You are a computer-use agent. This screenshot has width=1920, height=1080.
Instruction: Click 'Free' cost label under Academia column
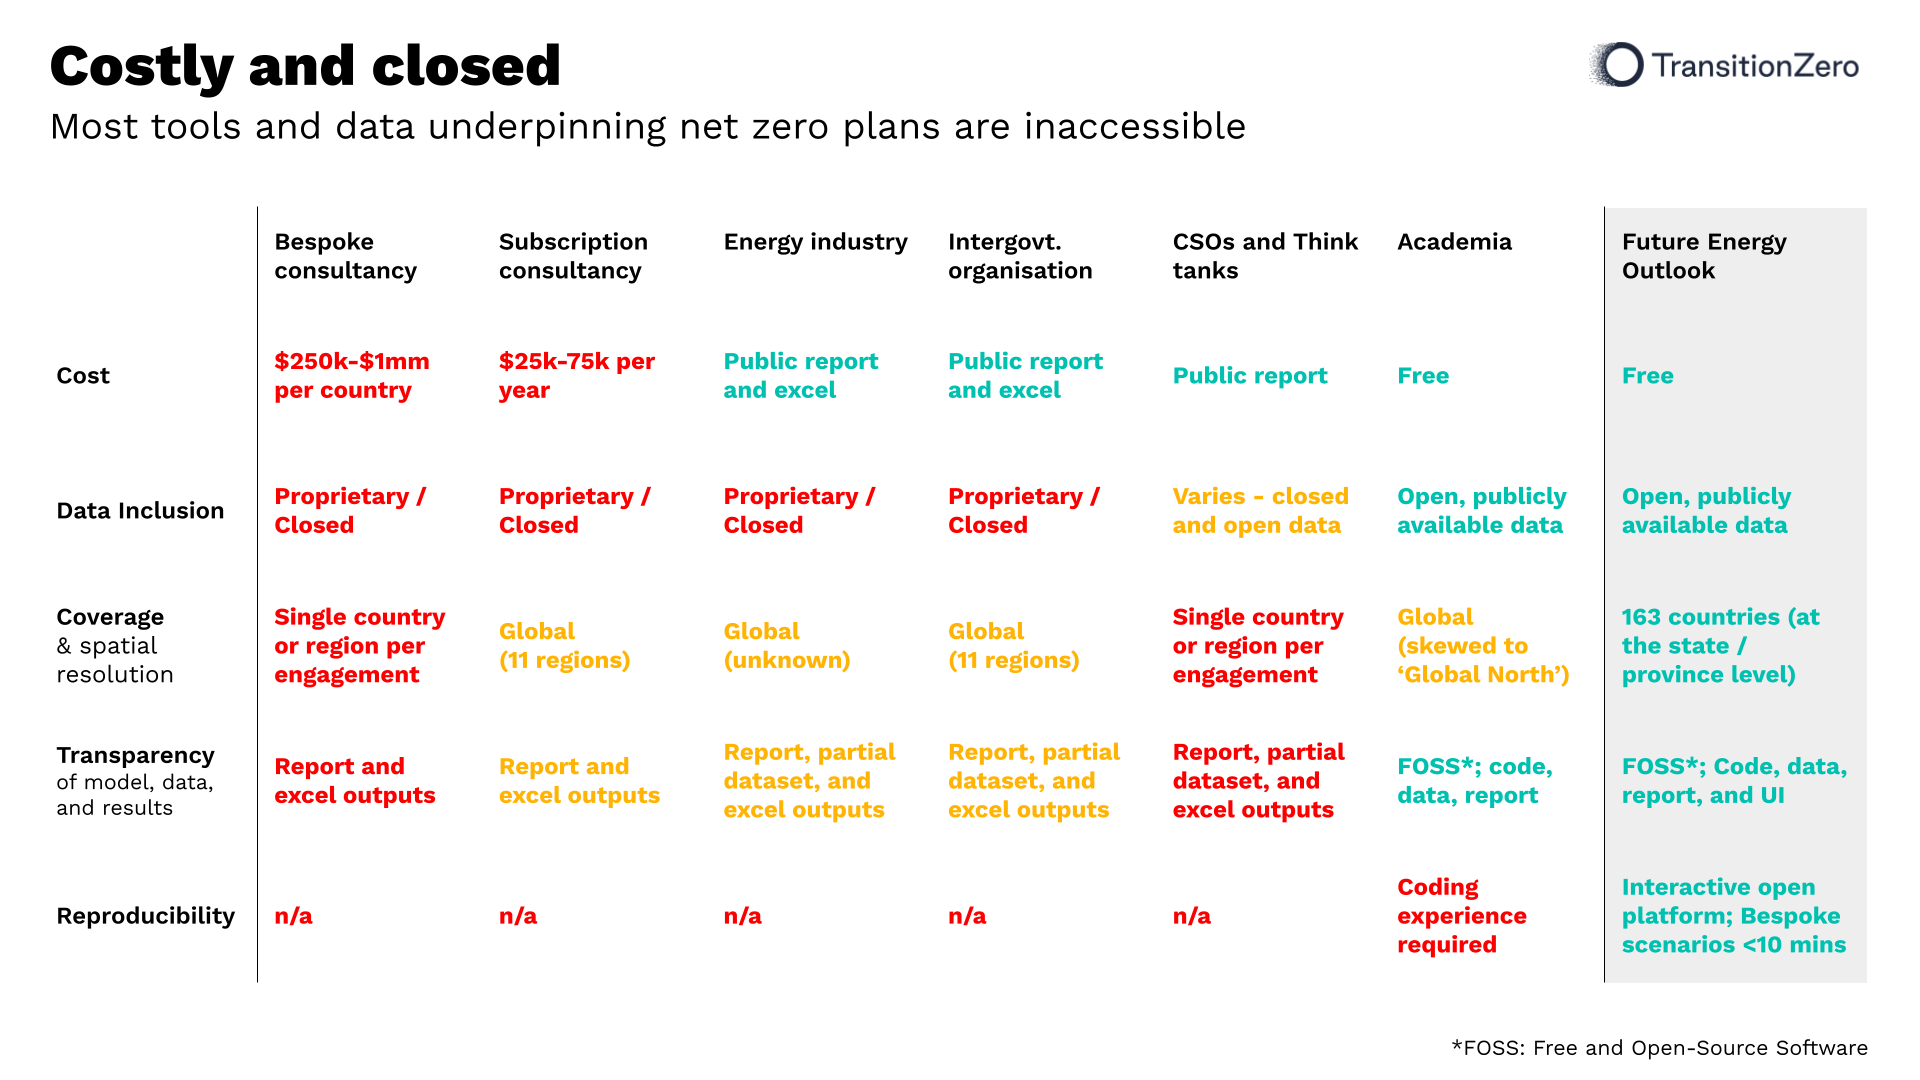(1424, 364)
